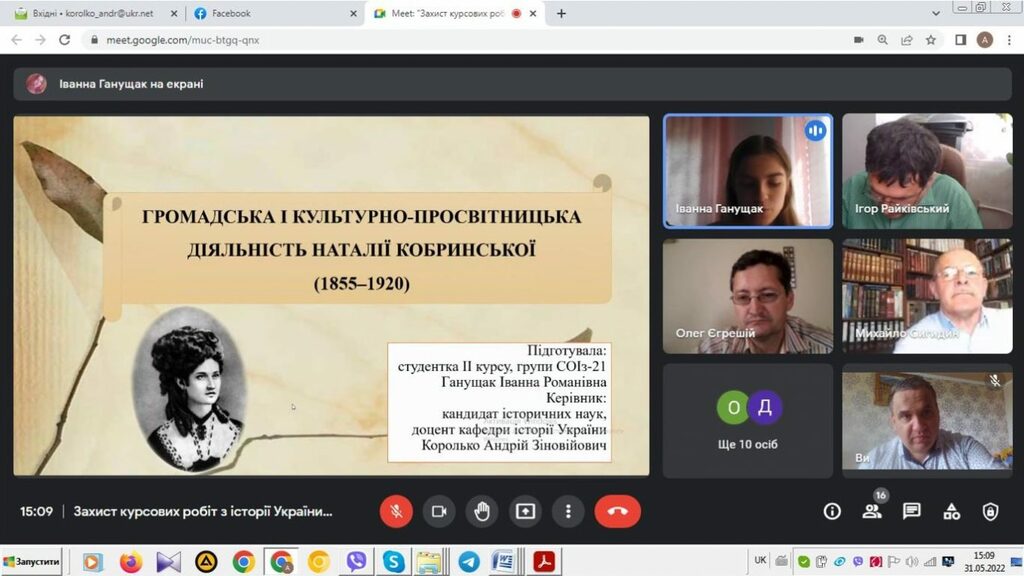Open meeting details info icon

point(832,511)
